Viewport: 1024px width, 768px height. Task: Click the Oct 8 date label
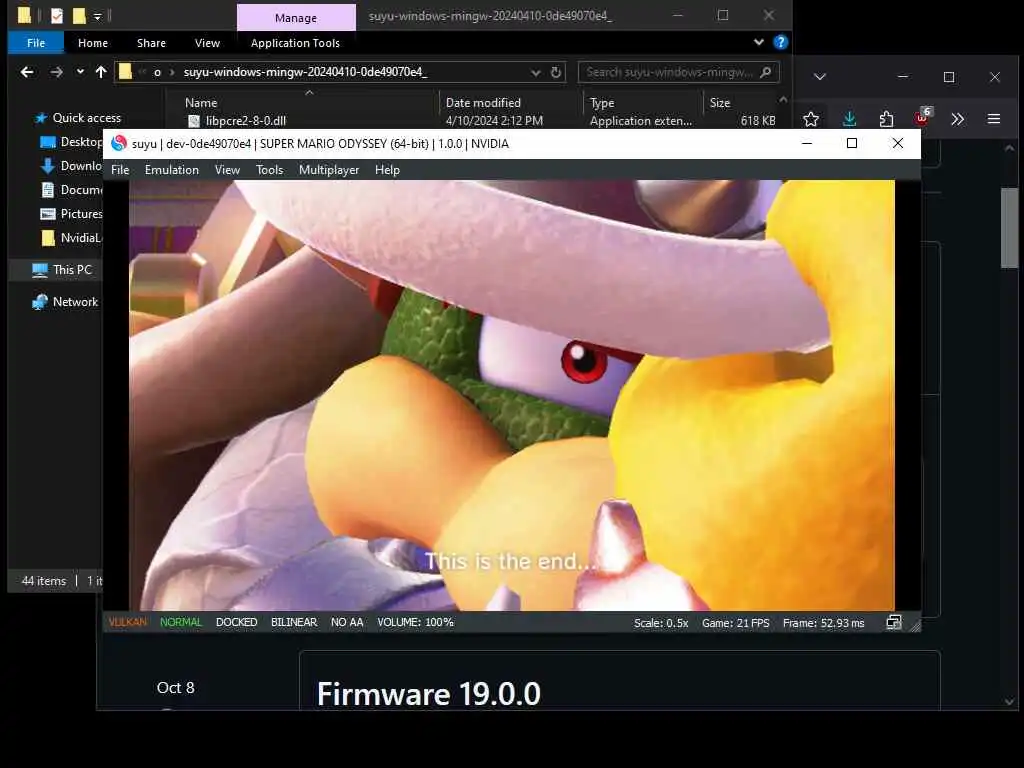(x=175, y=688)
